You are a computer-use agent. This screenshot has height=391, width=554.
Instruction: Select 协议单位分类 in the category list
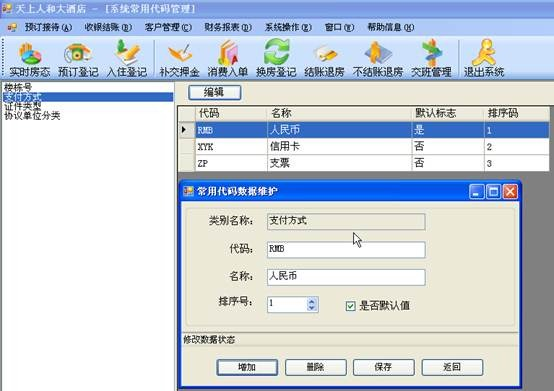coord(88,115)
